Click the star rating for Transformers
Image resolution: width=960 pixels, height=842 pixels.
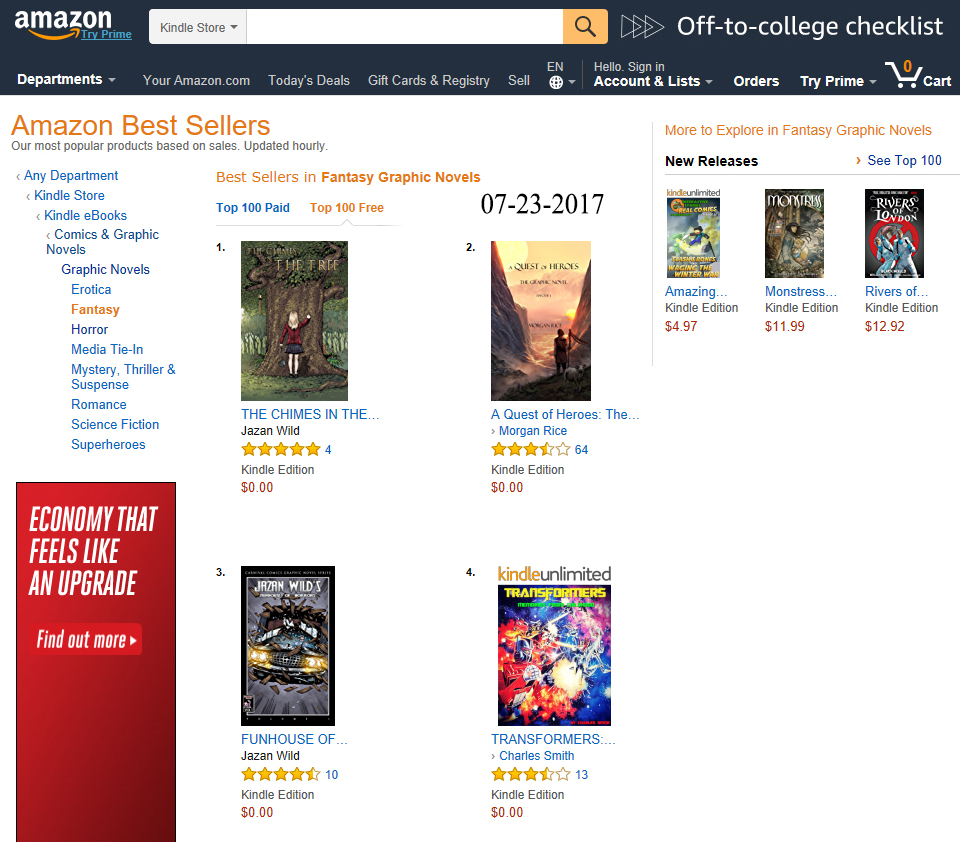[x=530, y=774]
